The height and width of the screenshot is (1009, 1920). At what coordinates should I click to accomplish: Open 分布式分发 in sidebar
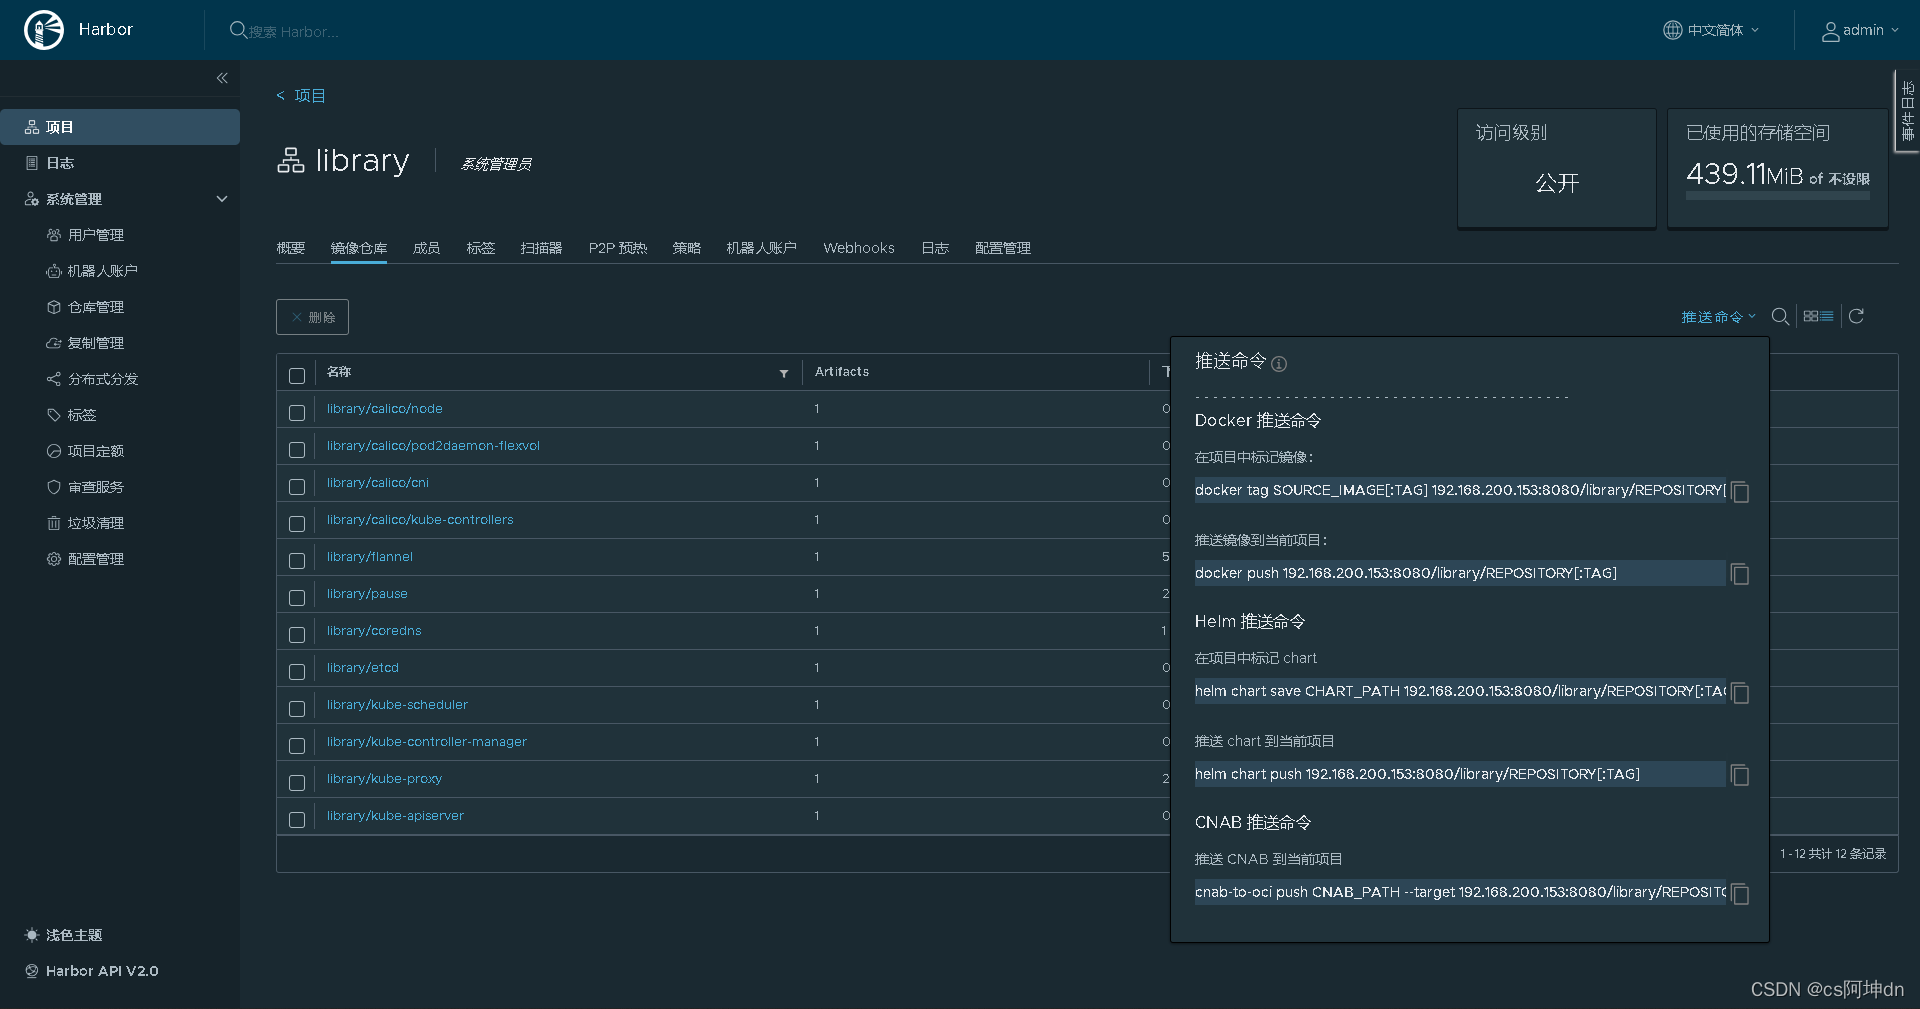(x=103, y=379)
